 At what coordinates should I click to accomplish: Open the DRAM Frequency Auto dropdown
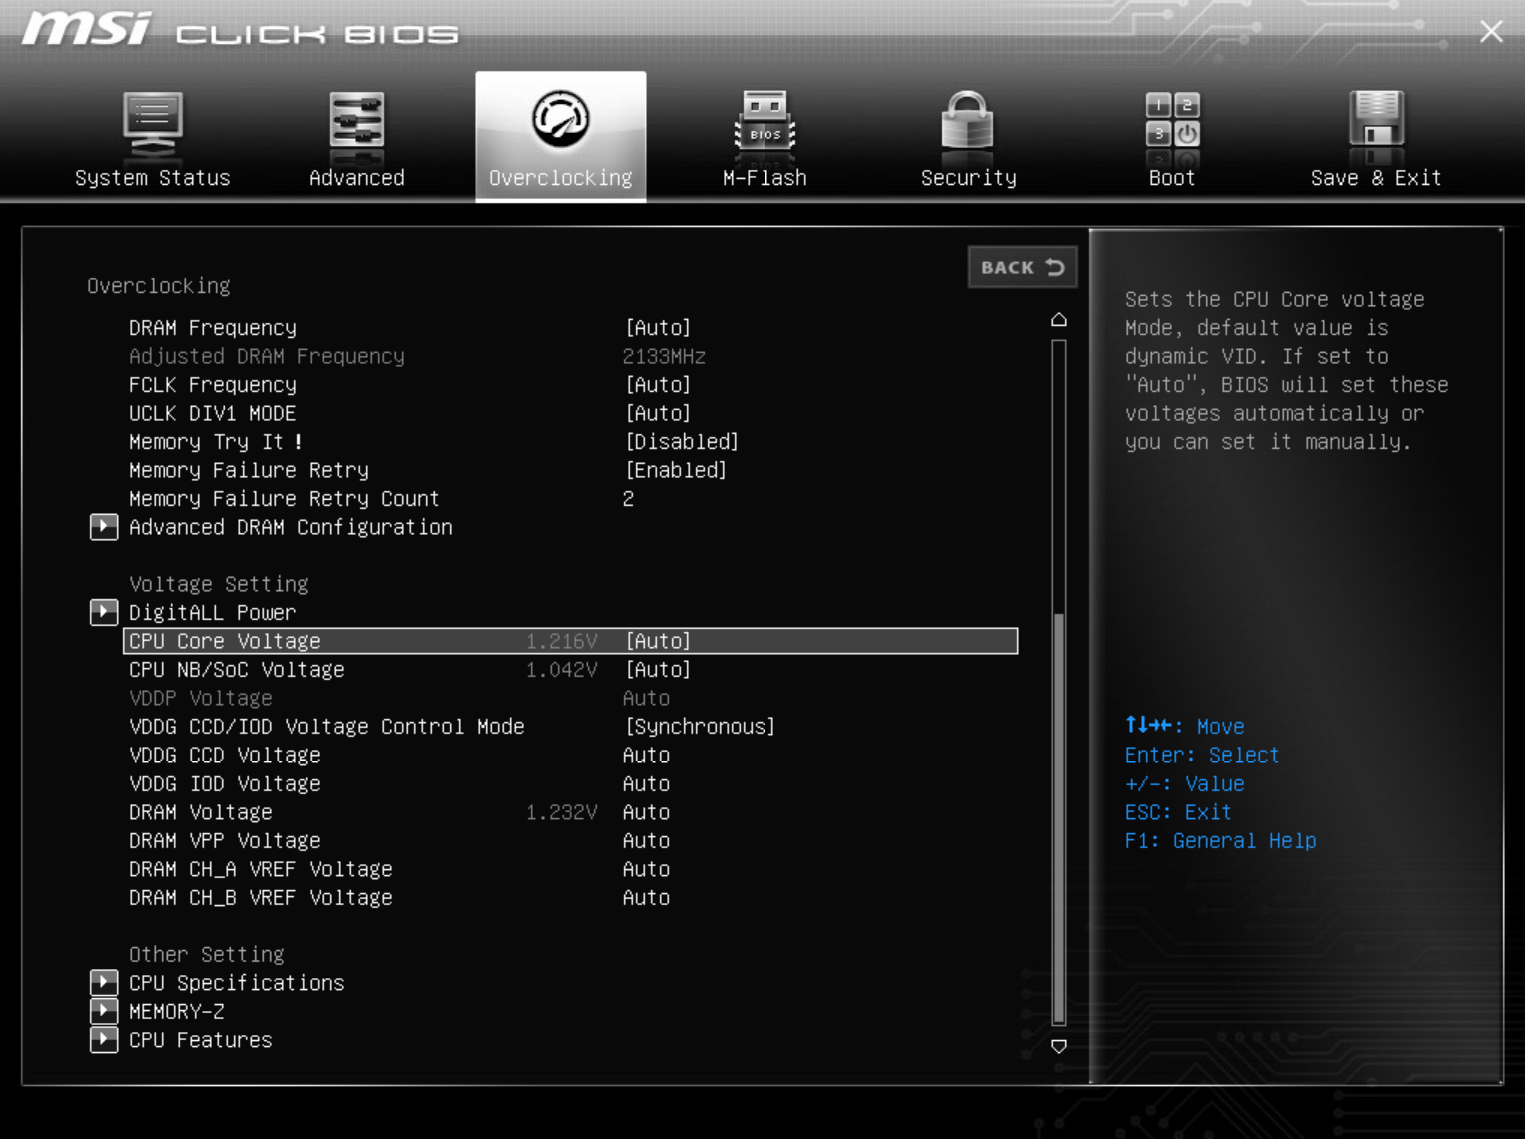pyautogui.click(x=658, y=327)
